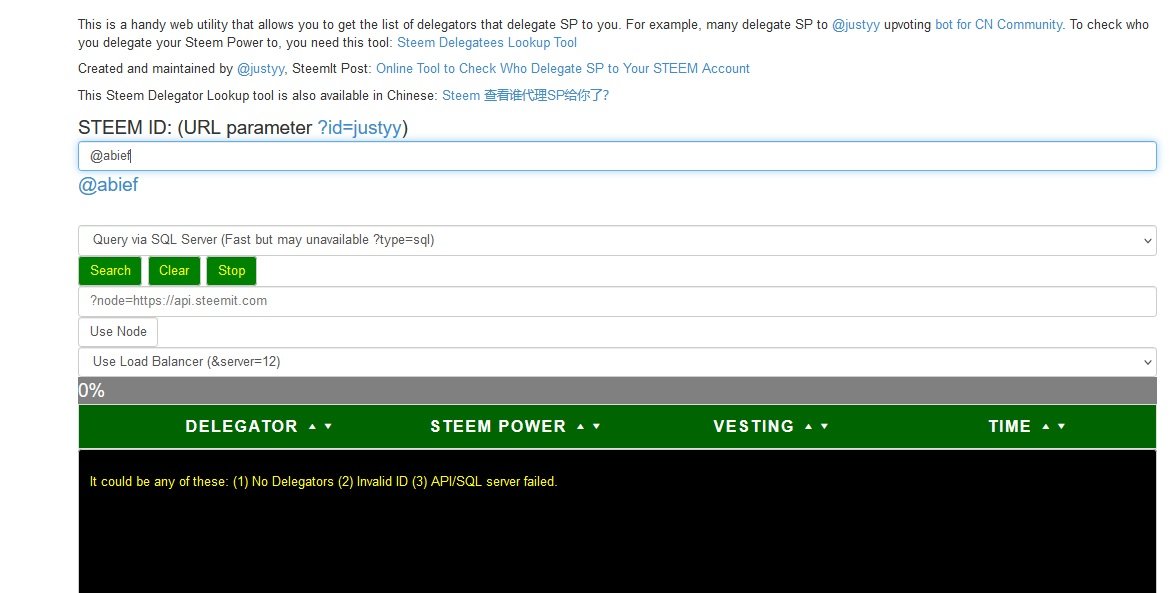The image size is (1176, 593).
Task: Open the ?id=justyy URL parameter link
Action: (x=359, y=128)
